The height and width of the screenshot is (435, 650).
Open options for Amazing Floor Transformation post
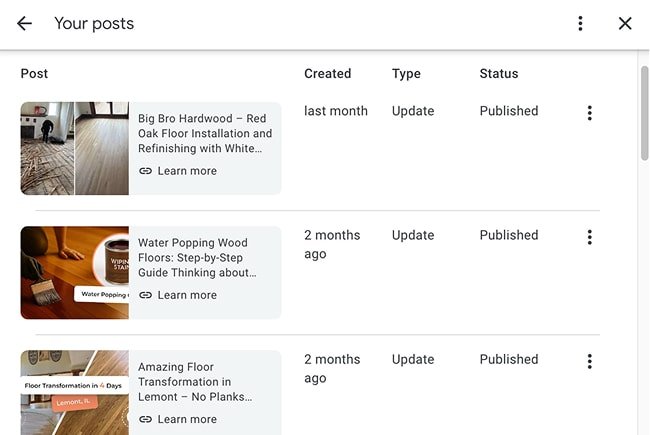coord(589,361)
